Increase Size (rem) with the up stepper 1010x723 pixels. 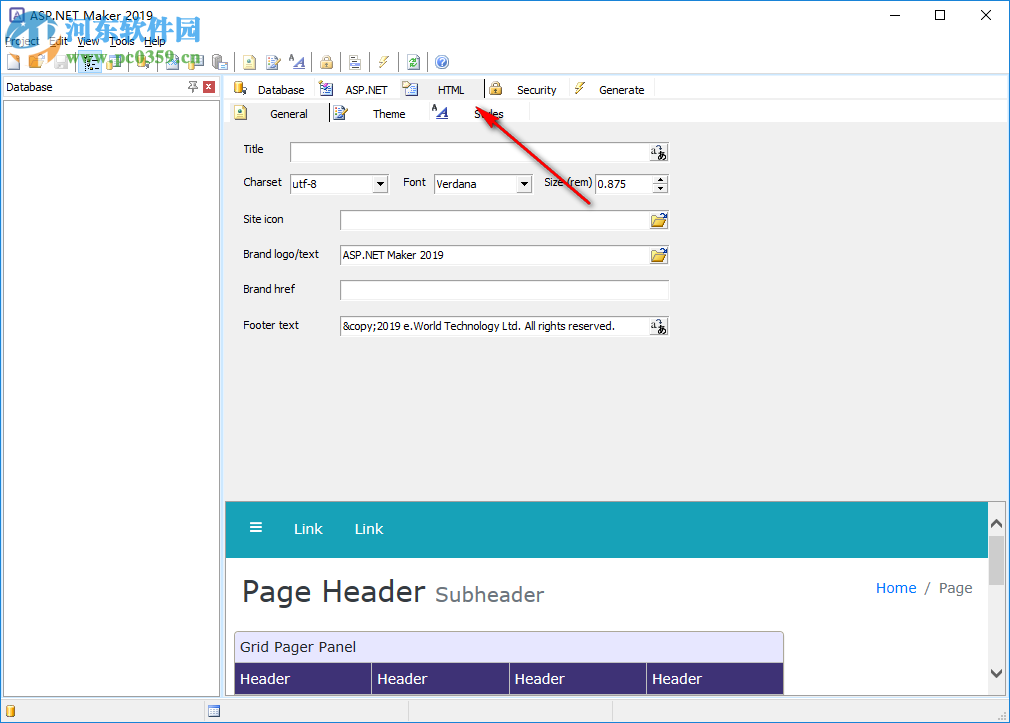[x=661, y=179]
